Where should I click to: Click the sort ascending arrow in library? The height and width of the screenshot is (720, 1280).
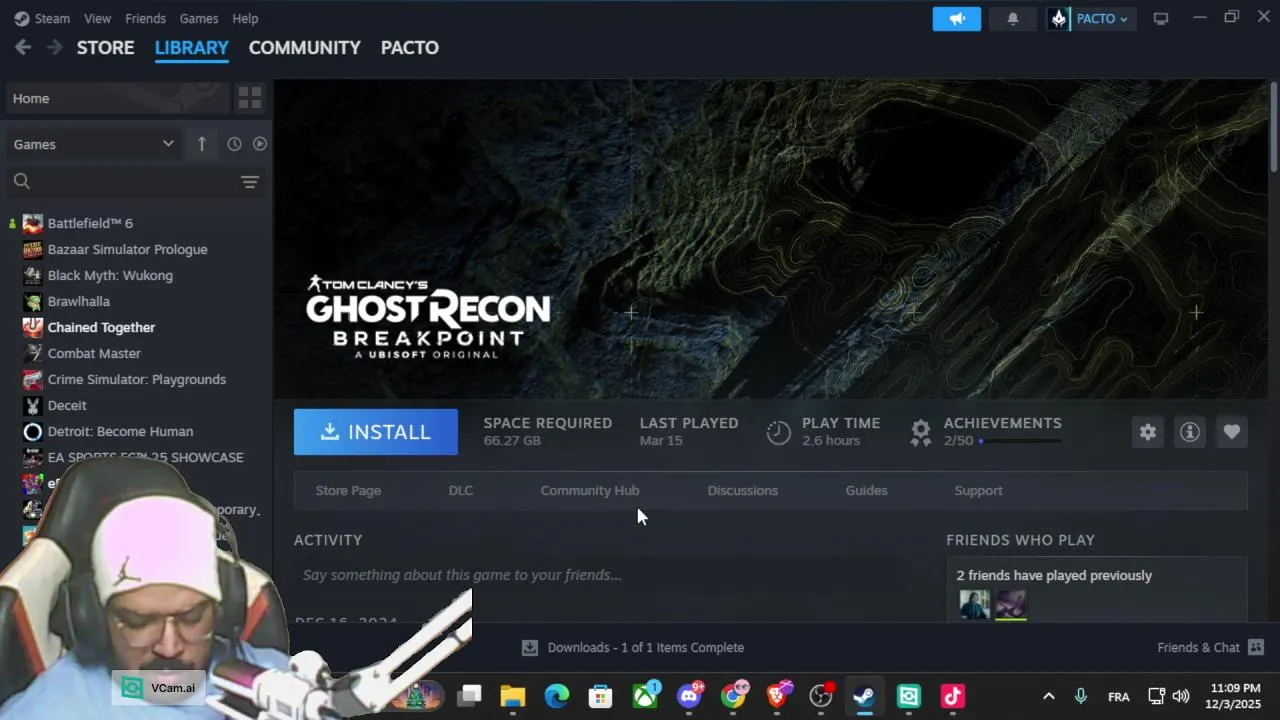pos(201,144)
